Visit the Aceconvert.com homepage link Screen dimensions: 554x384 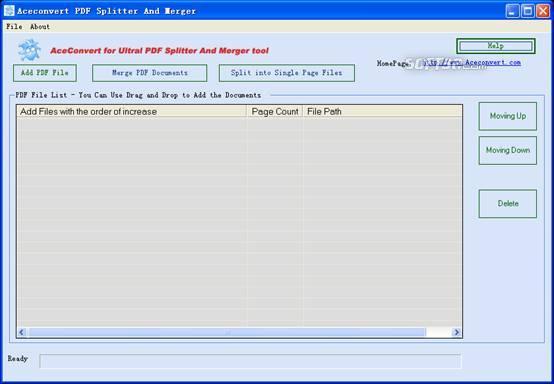(472, 63)
